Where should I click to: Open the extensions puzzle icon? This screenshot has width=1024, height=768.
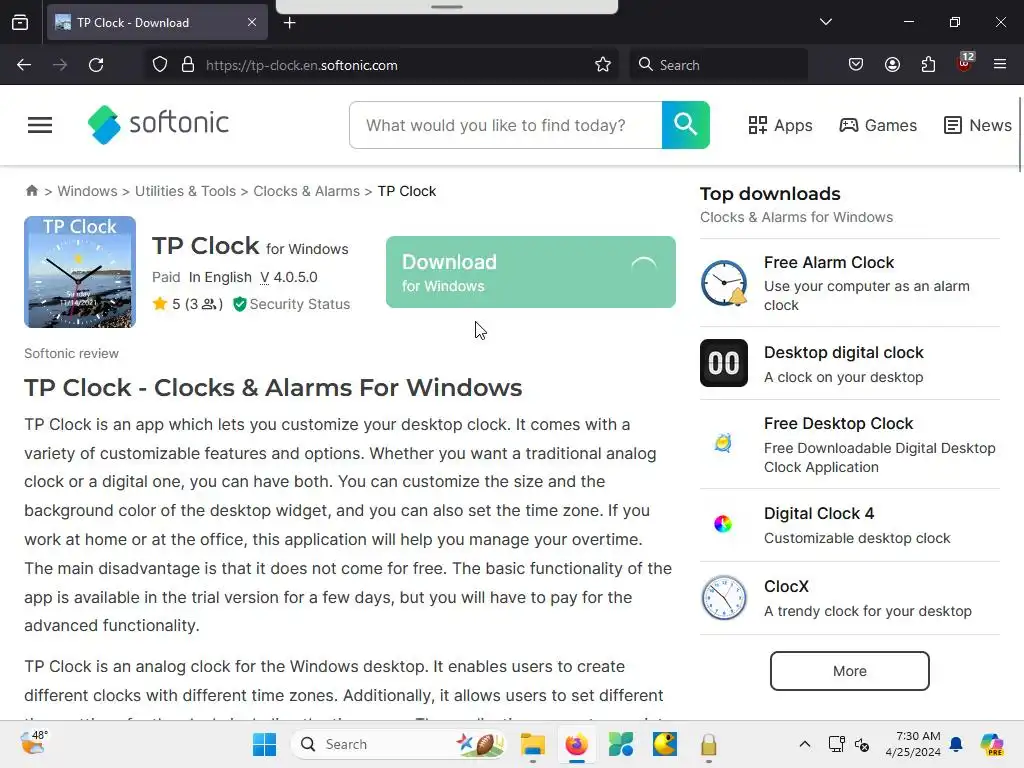tap(928, 65)
